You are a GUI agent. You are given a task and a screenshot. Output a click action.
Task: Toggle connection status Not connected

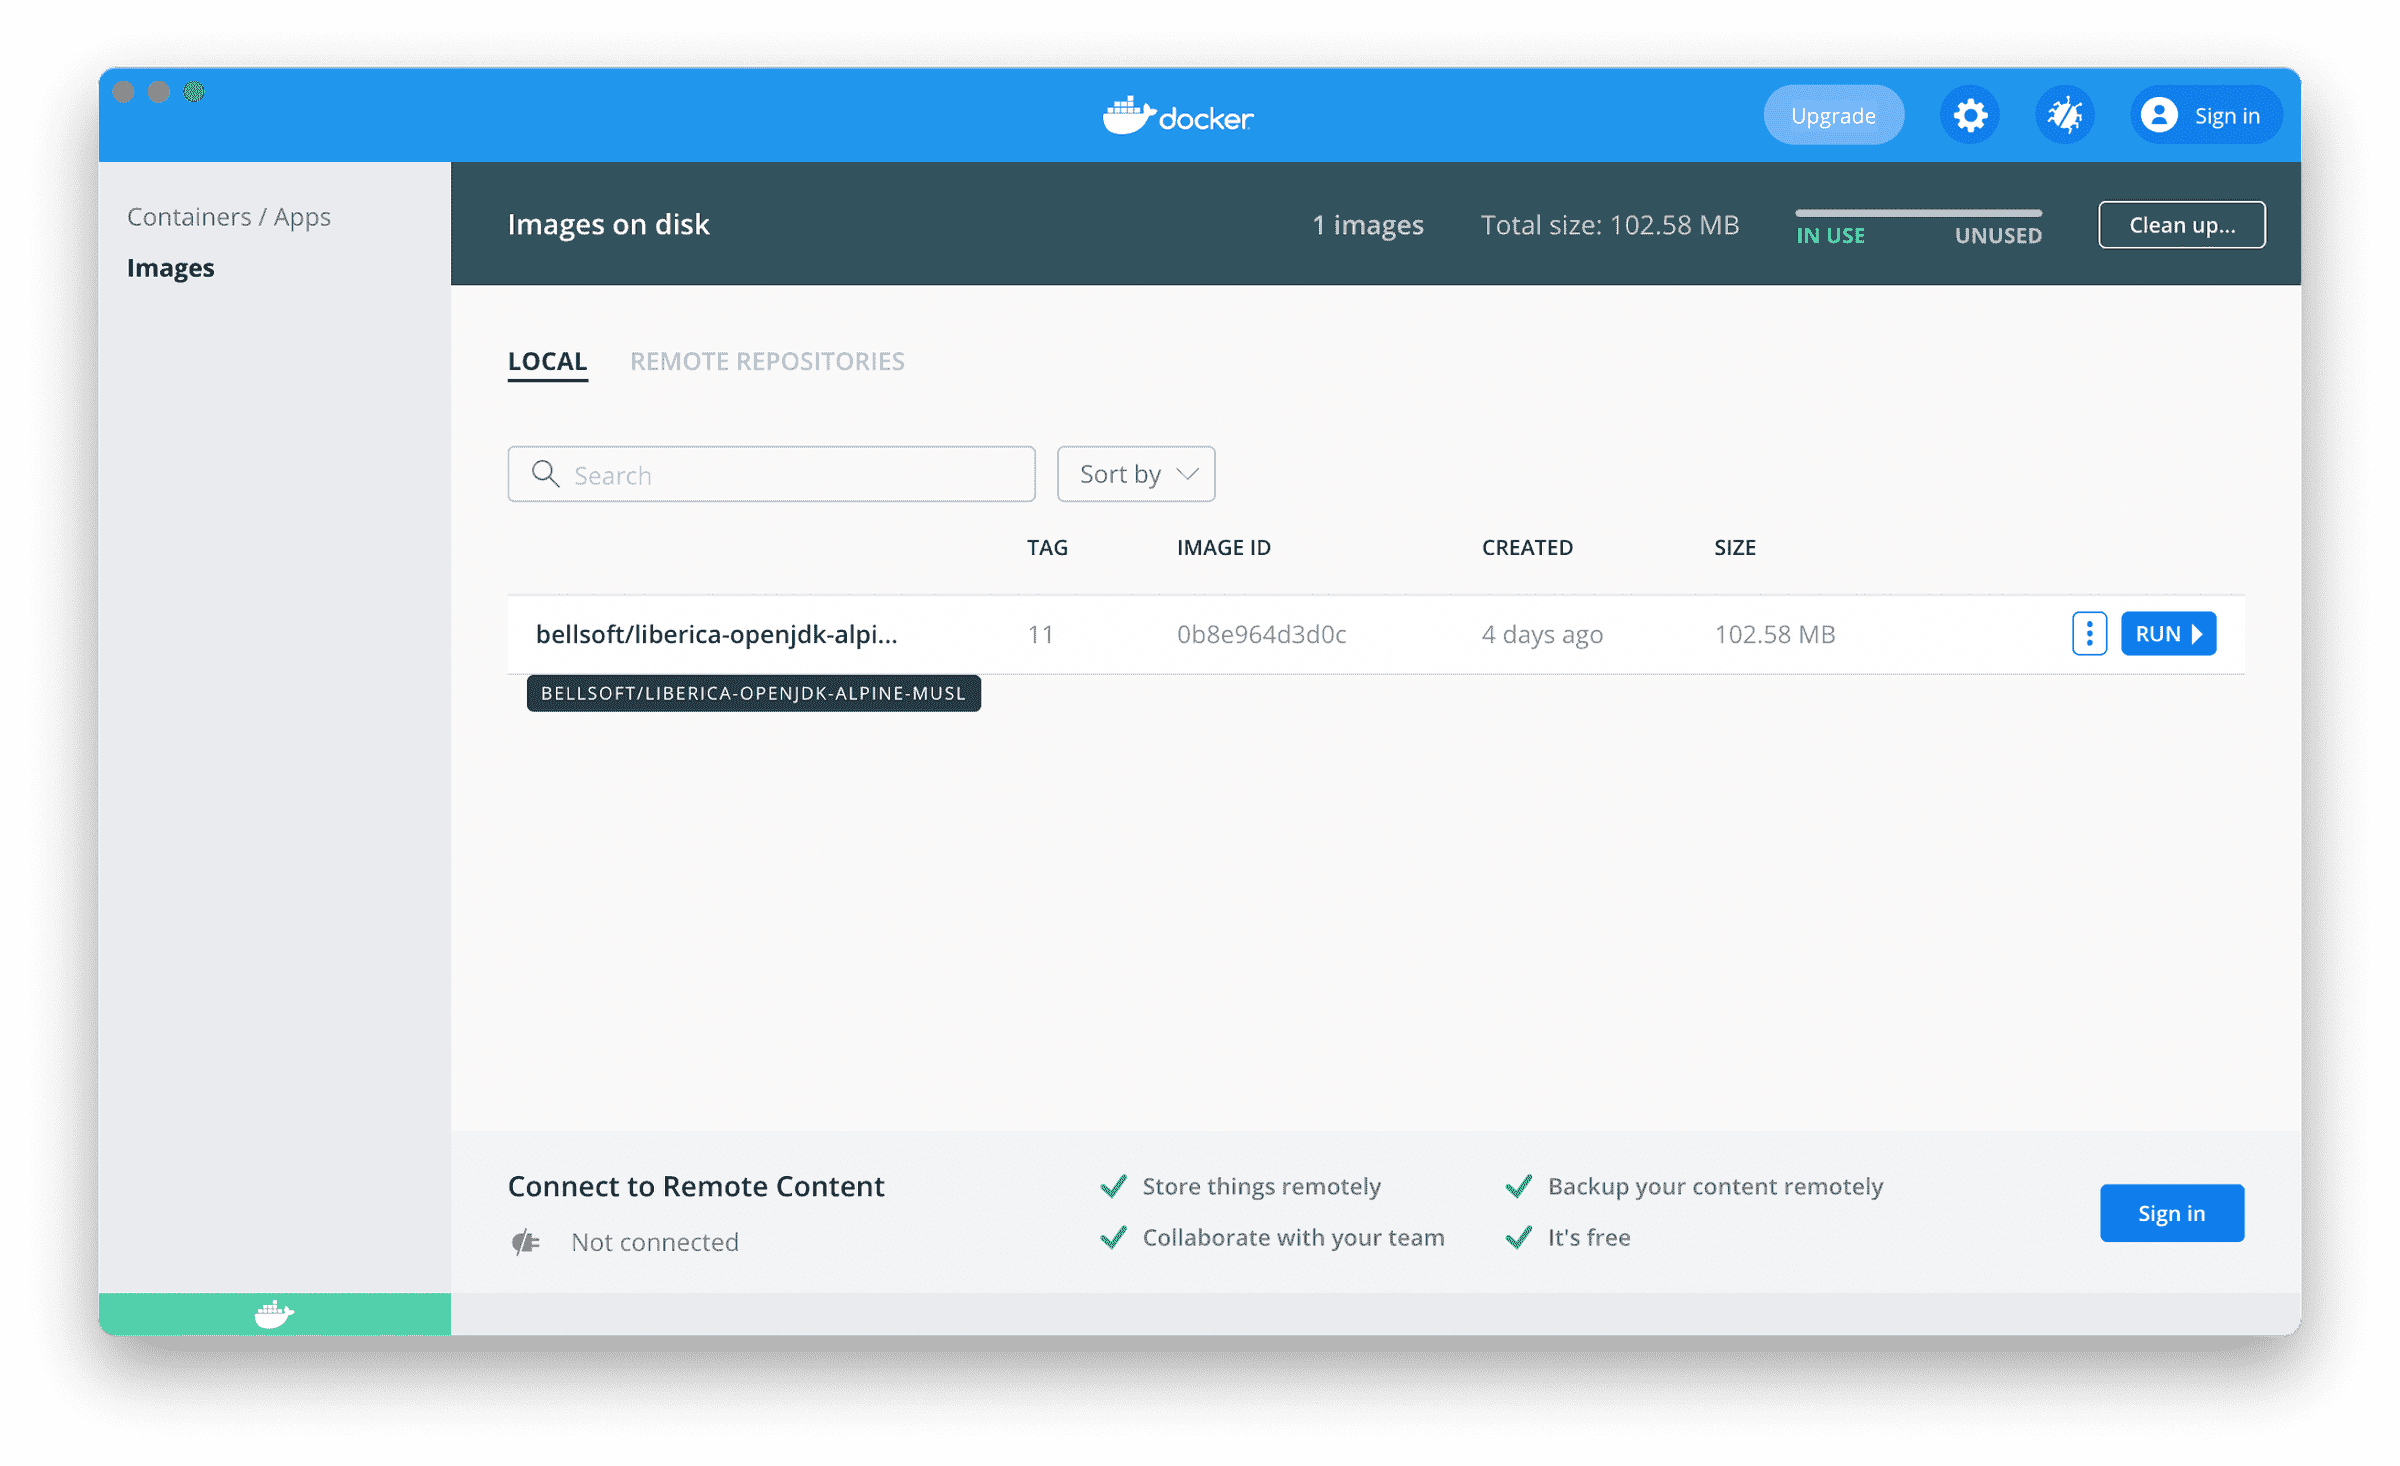coord(654,1241)
